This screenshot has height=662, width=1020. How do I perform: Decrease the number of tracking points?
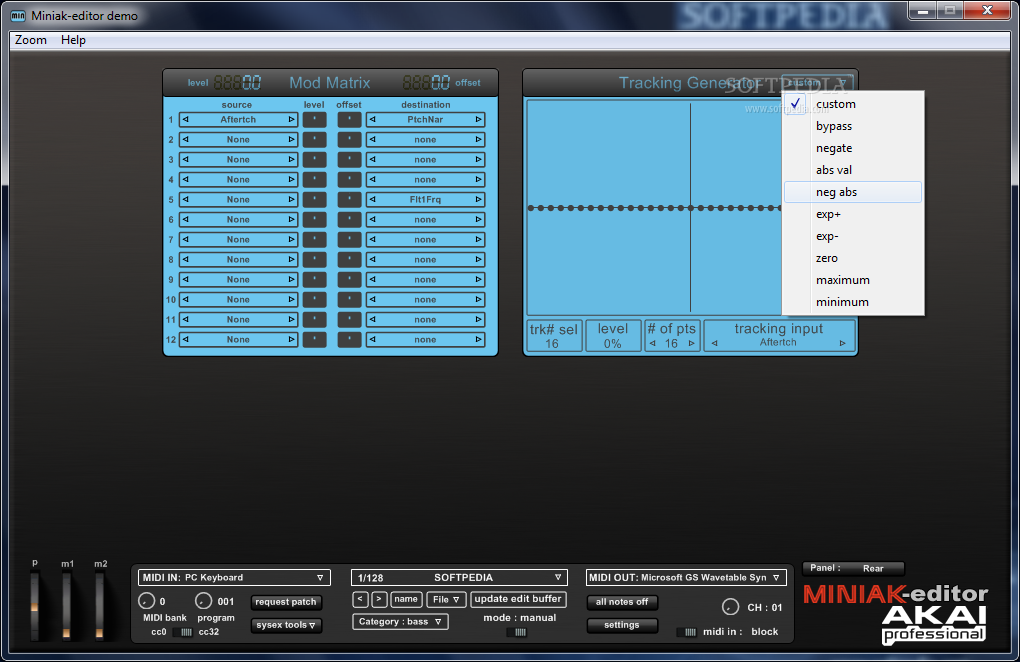point(652,343)
